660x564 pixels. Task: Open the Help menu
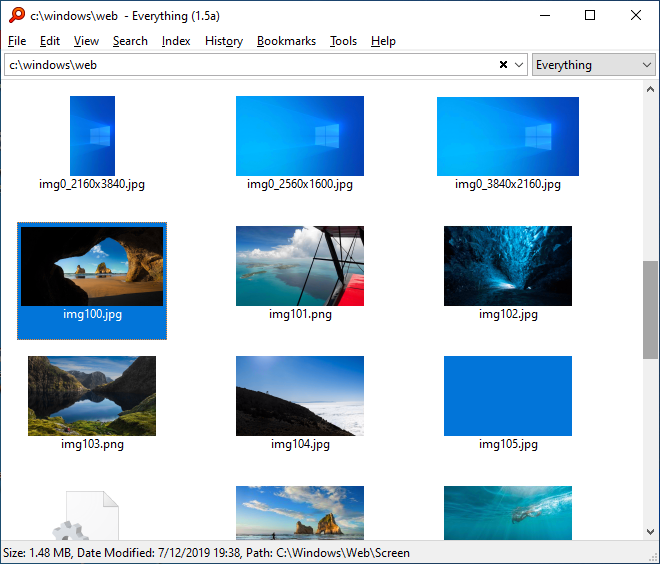click(383, 41)
